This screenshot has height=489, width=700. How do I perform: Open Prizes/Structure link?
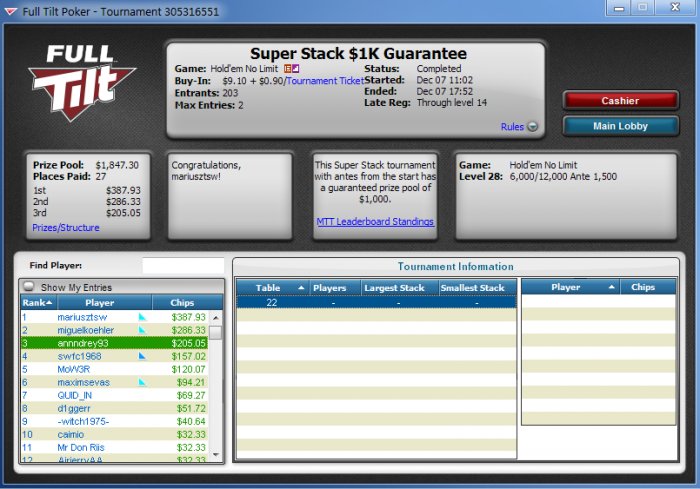click(66, 228)
